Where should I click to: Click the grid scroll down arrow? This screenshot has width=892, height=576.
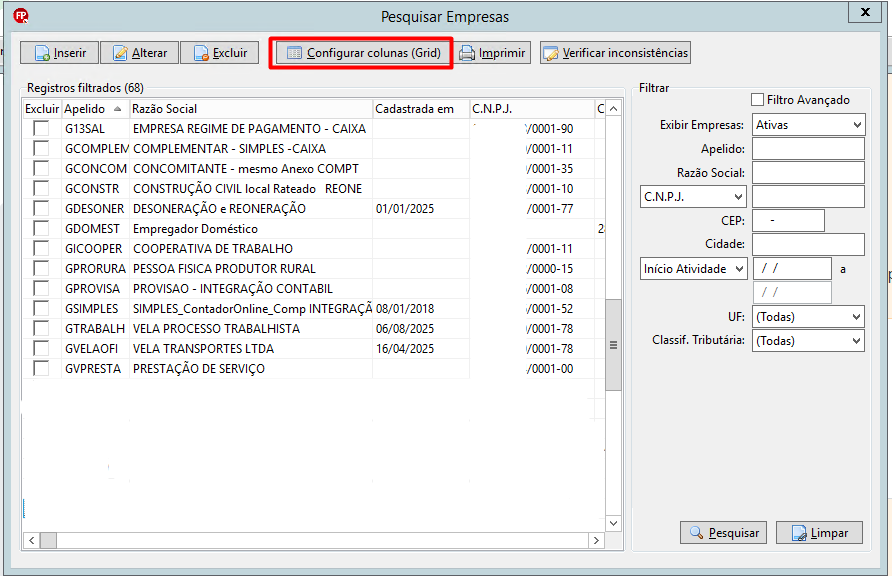pos(613,523)
